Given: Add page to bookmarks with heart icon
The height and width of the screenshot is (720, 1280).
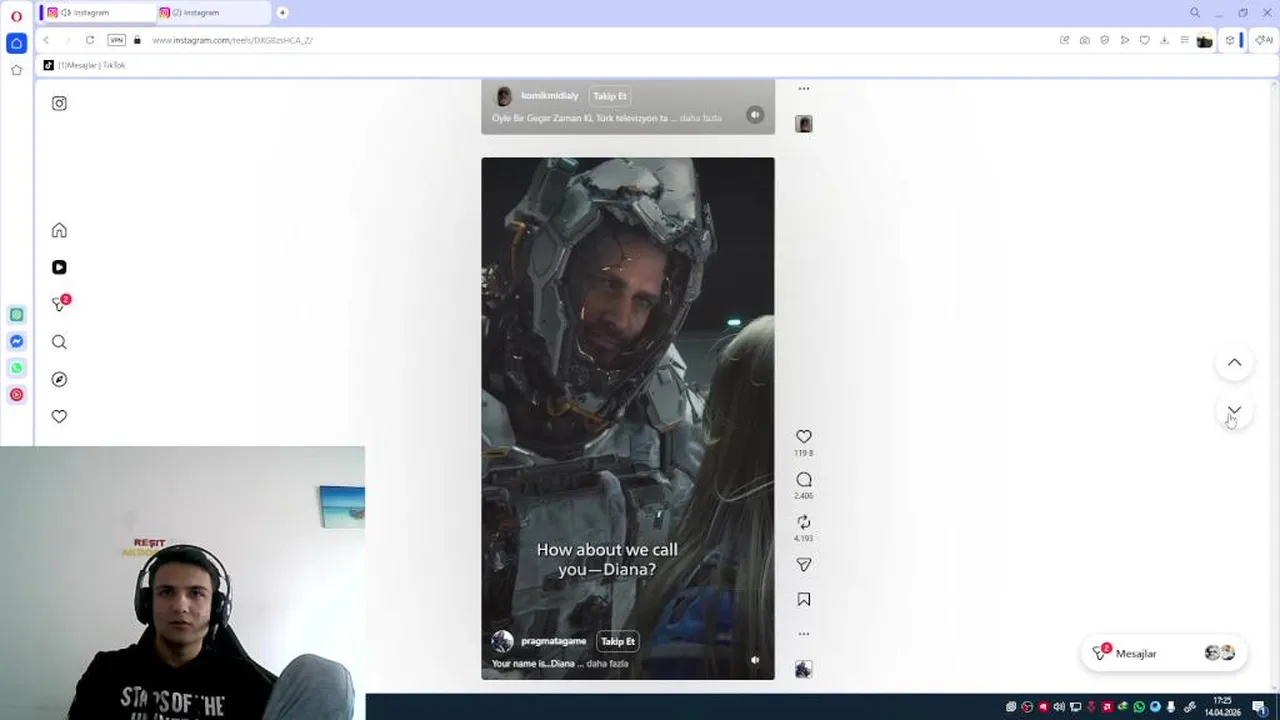Looking at the screenshot, I should pyautogui.click(x=1145, y=40).
